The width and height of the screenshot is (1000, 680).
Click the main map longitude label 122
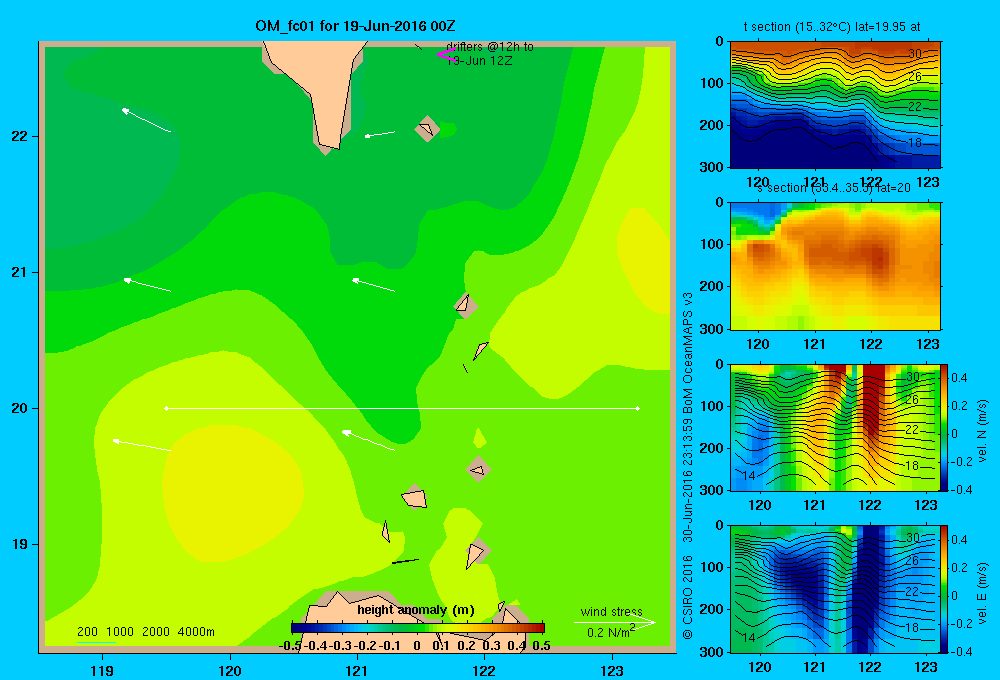484,670
